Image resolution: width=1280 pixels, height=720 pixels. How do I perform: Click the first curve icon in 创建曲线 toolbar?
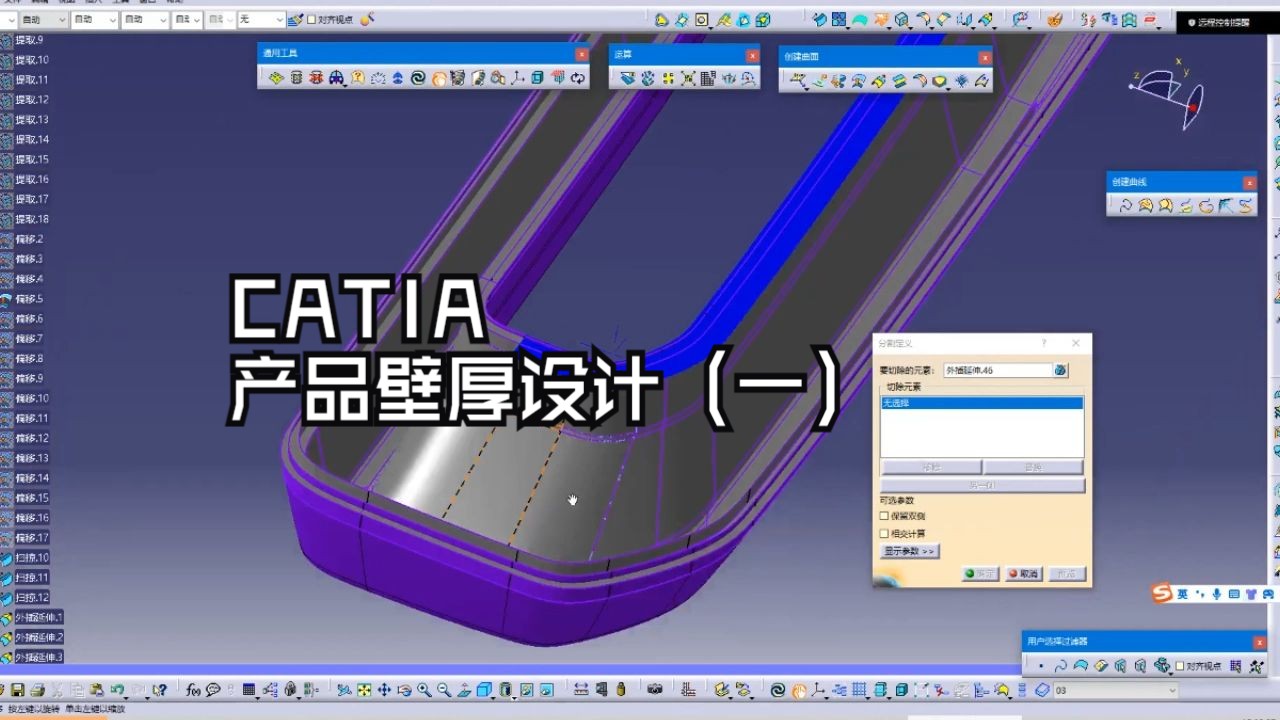pyautogui.click(x=1125, y=206)
